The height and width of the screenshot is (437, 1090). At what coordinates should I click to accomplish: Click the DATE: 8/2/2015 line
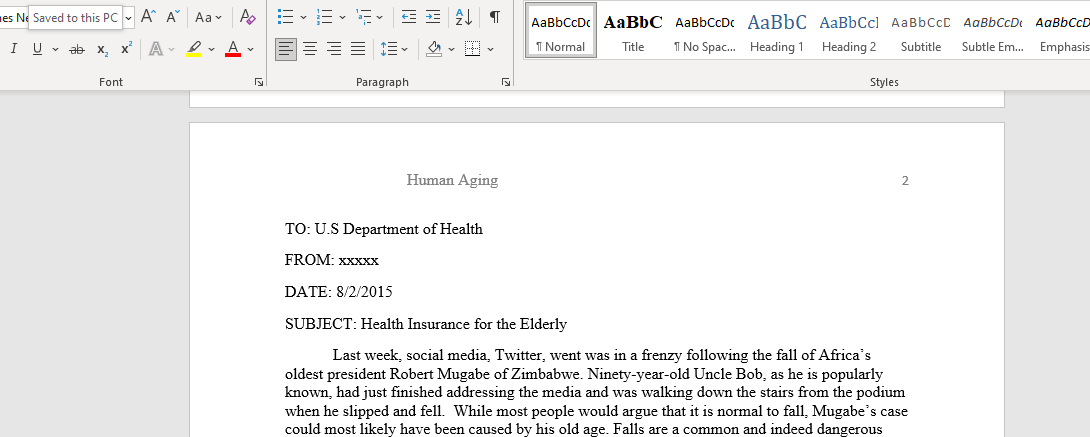click(x=339, y=292)
